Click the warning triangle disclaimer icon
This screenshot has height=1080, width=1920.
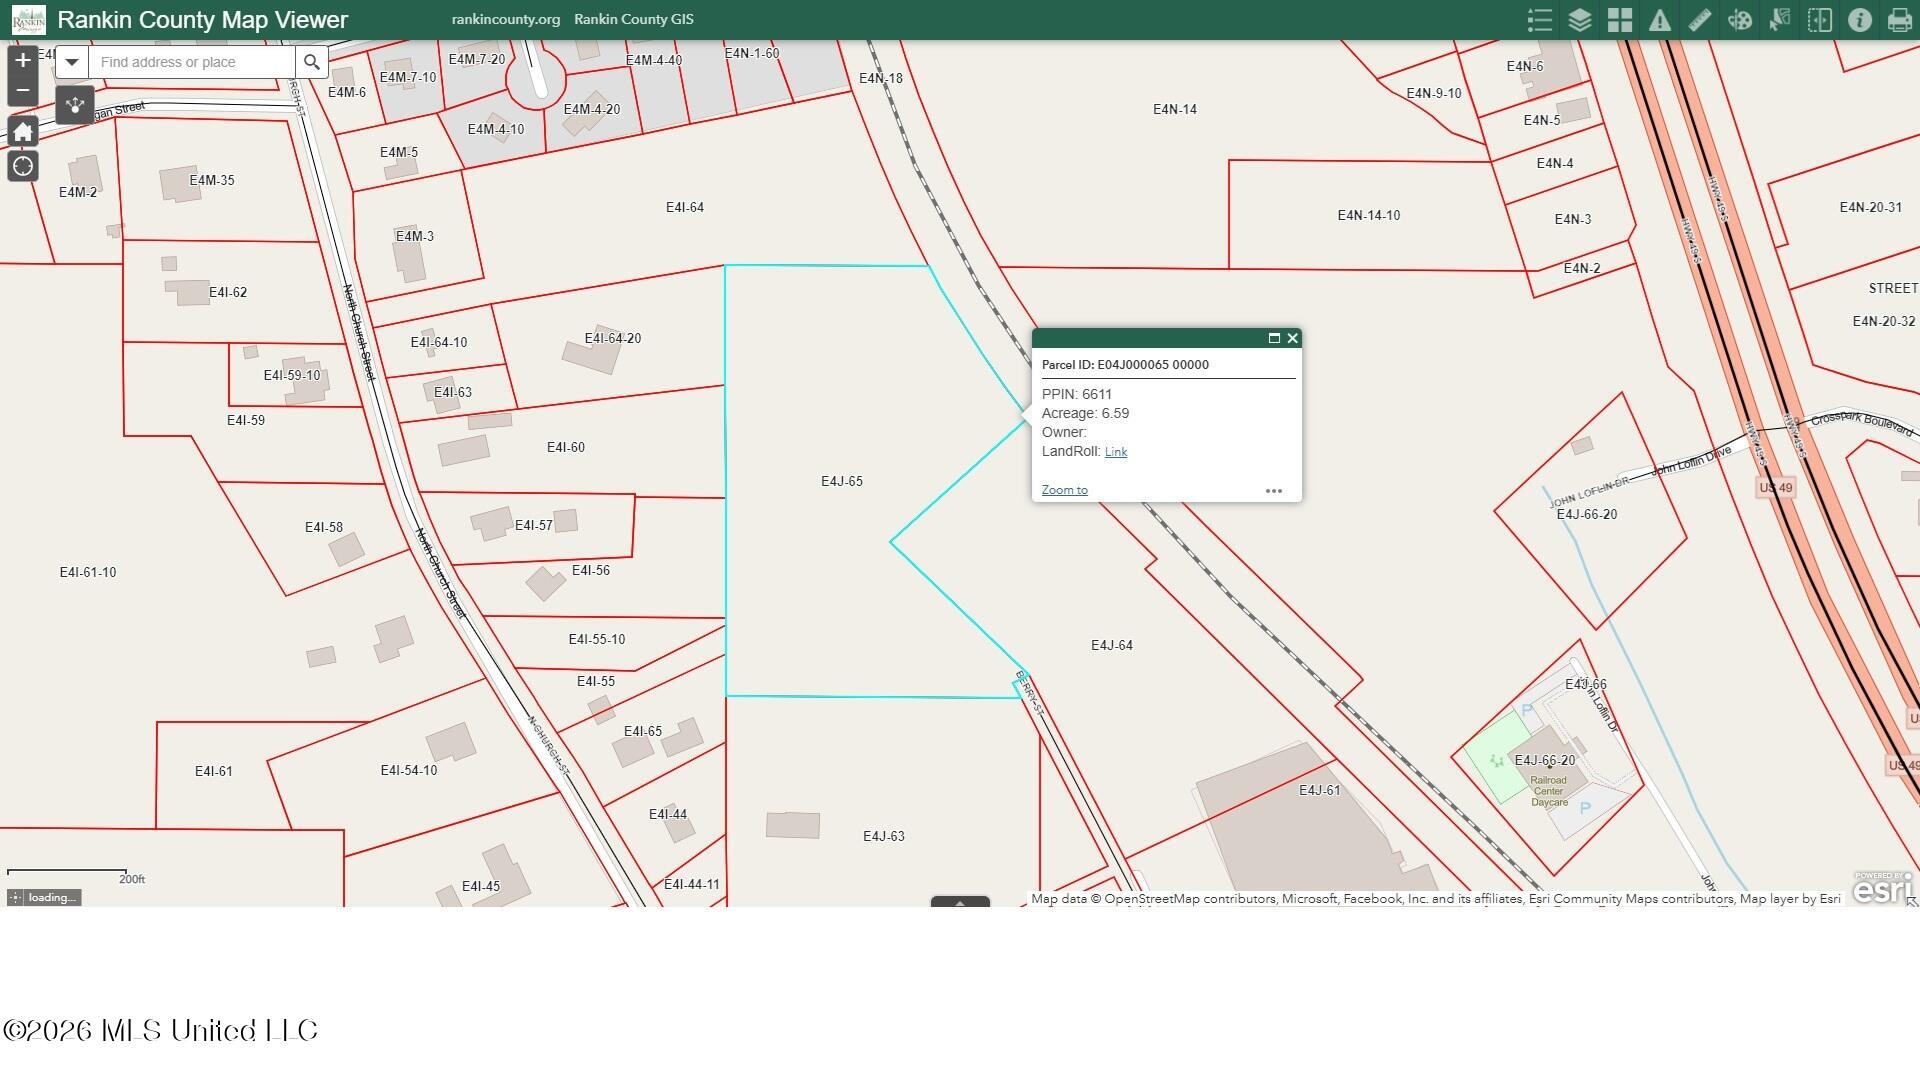point(1660,20)
